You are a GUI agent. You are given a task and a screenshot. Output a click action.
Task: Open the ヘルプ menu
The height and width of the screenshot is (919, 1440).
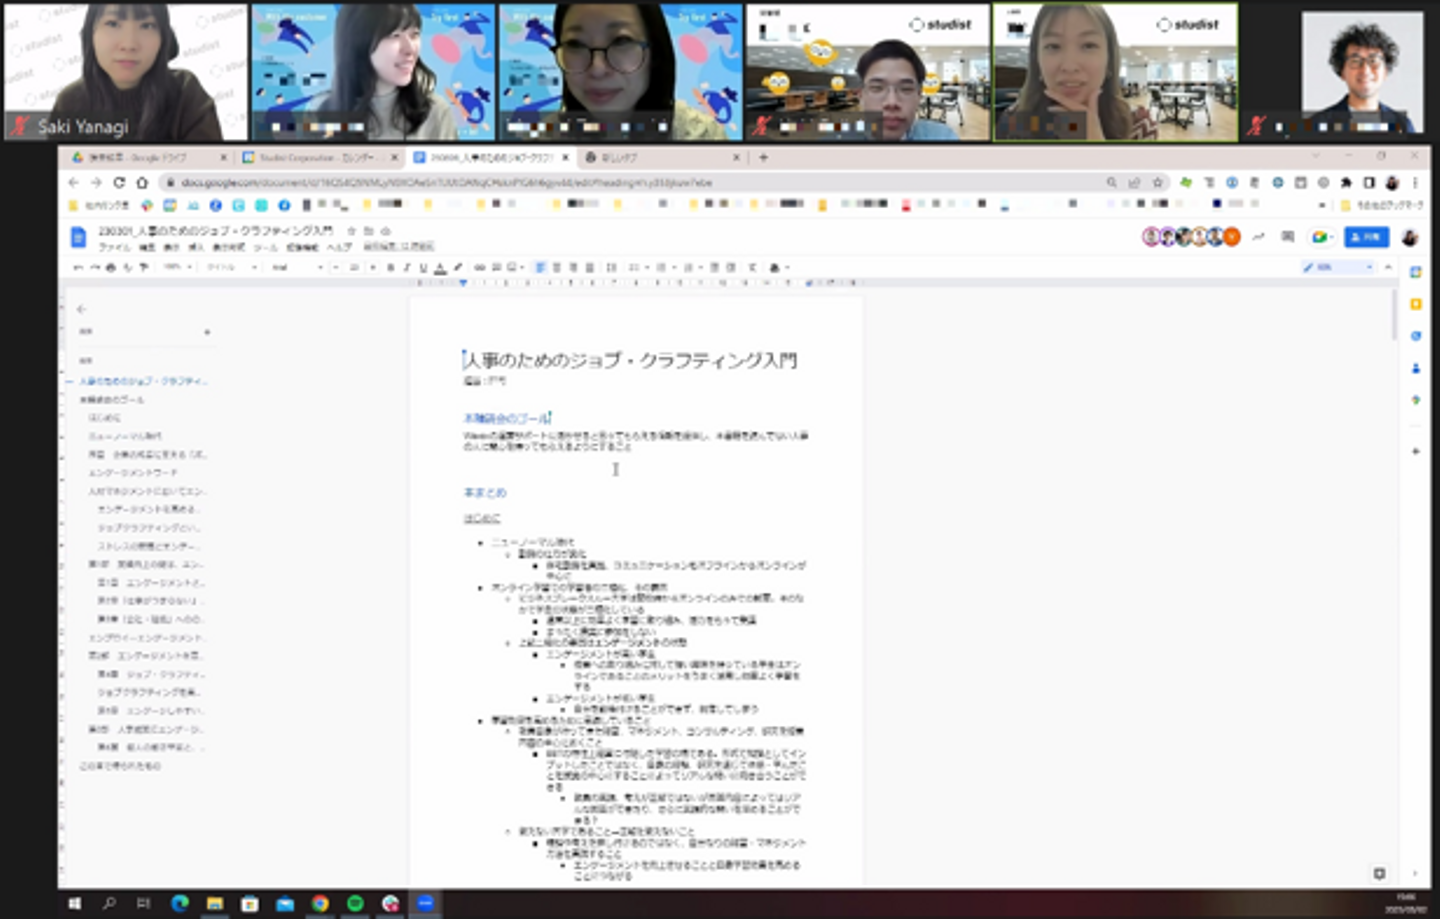click(x=339, y=247)
